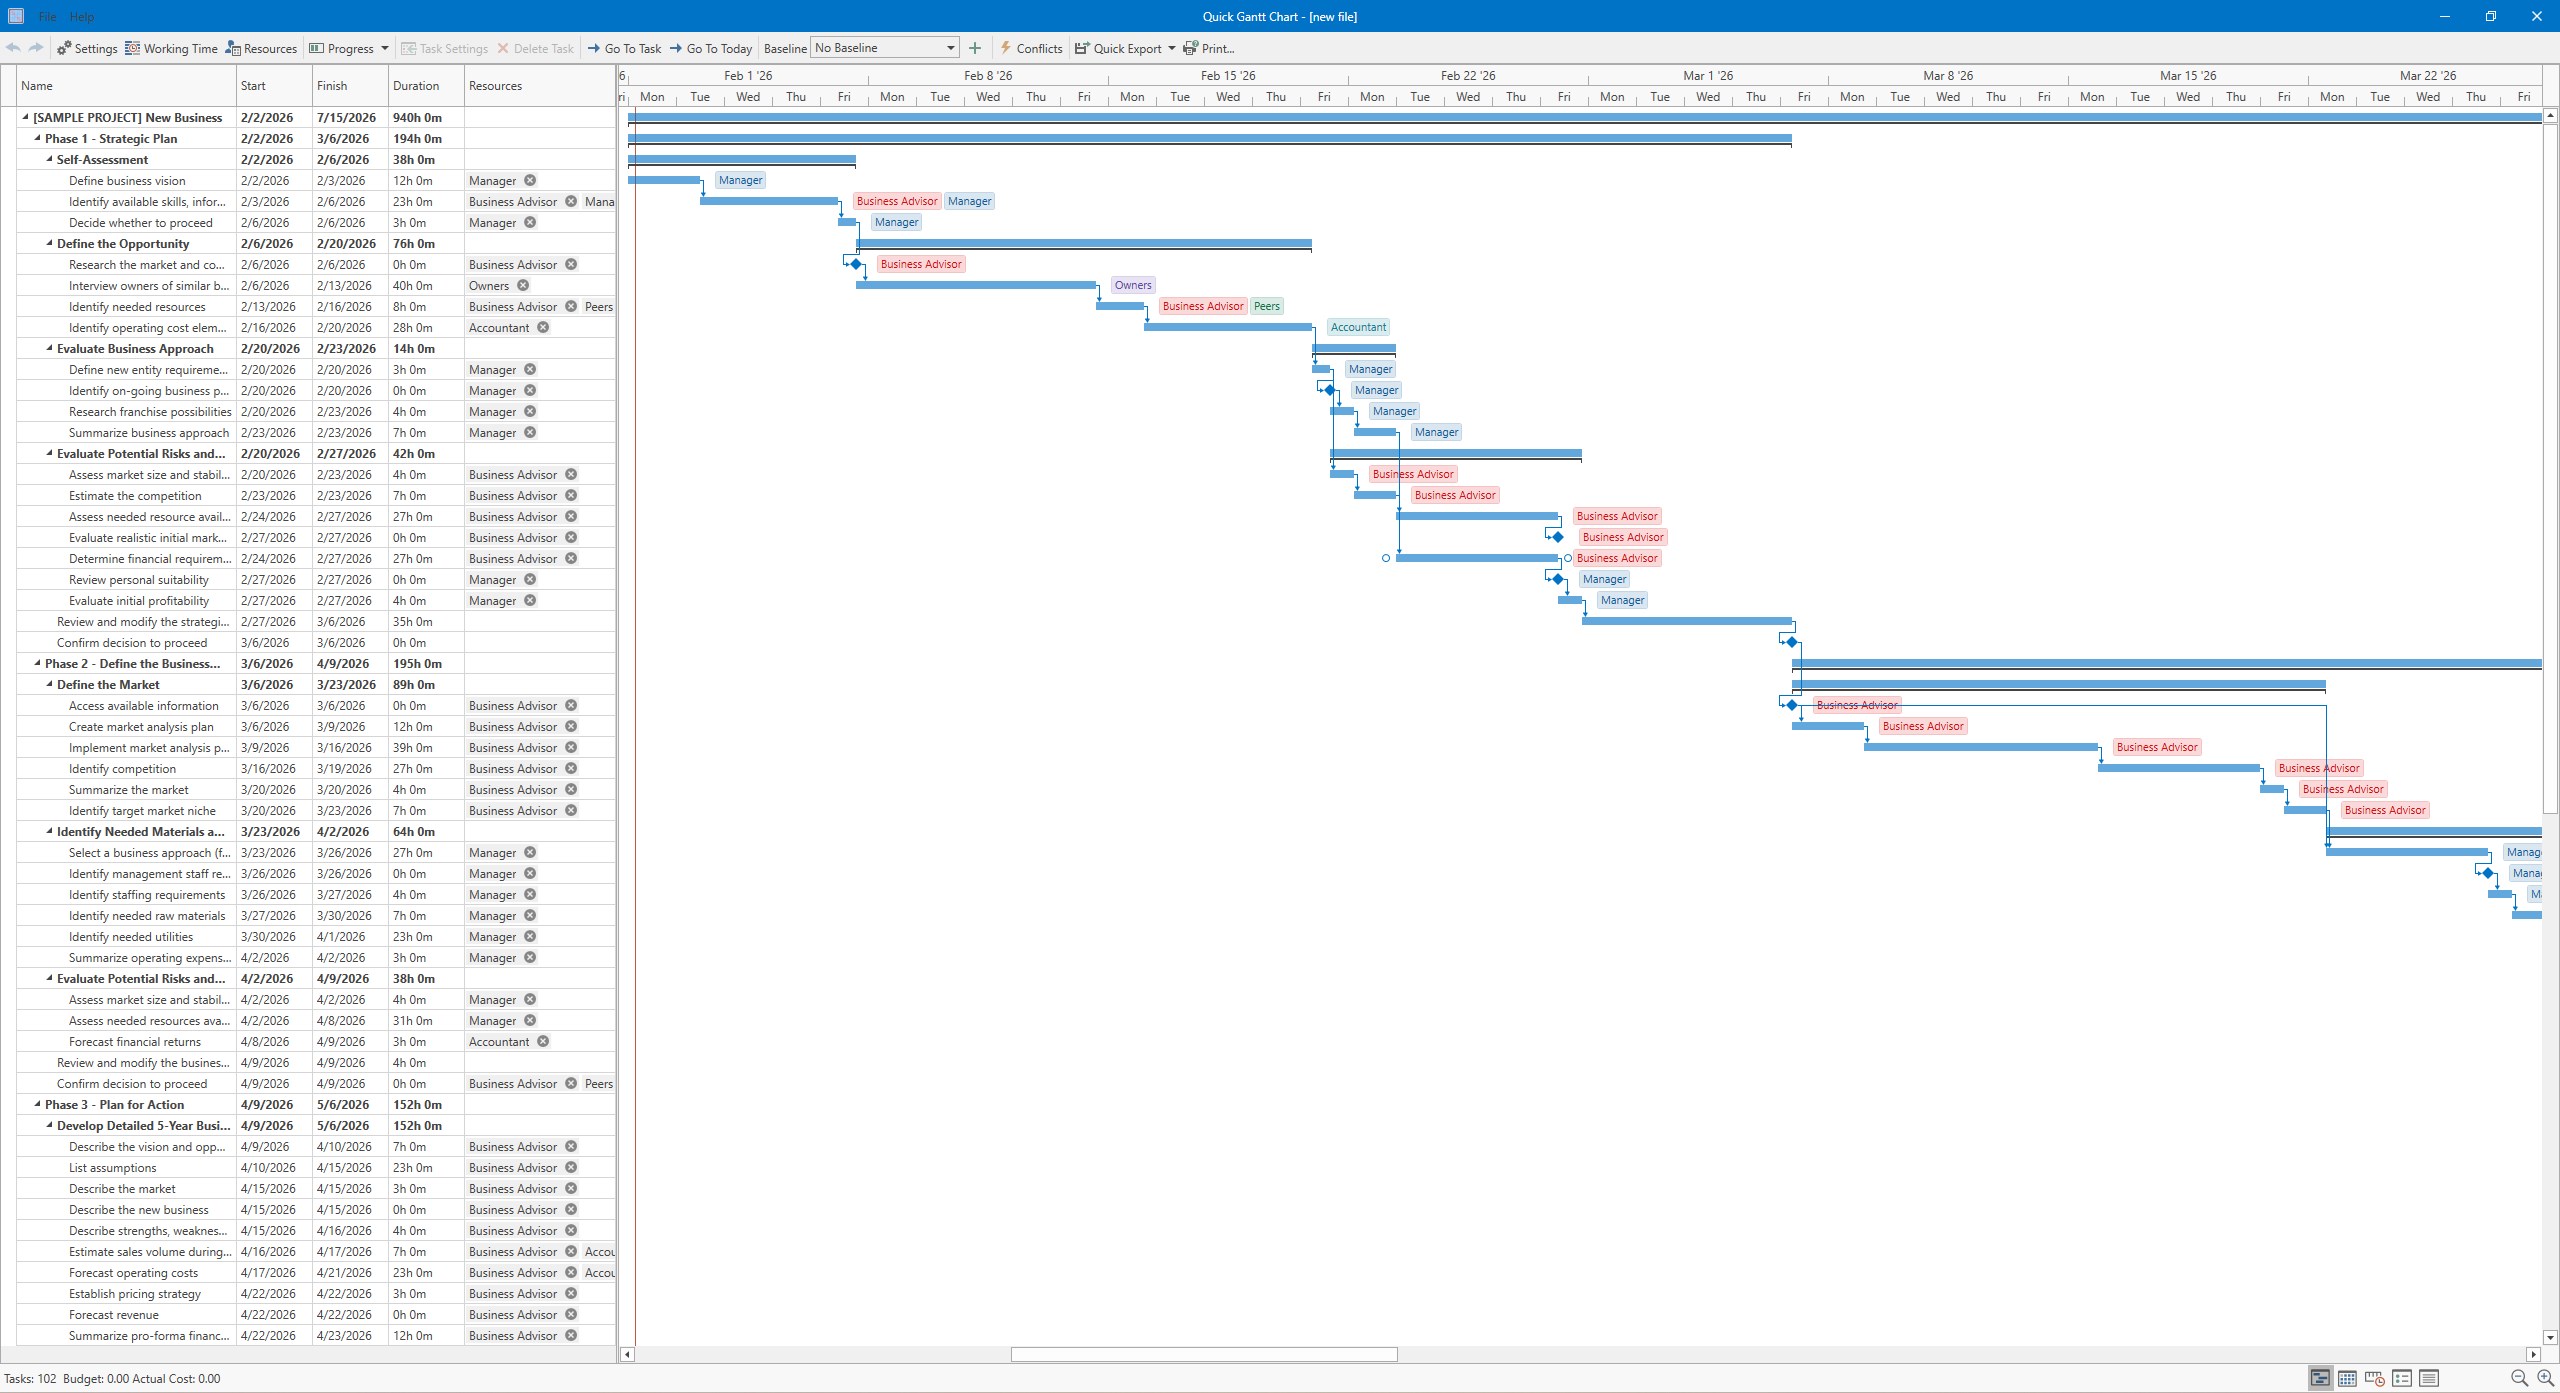2560x1393 pixels.
Task: Click the Undo arrow icon
Action: click(13, 47)
